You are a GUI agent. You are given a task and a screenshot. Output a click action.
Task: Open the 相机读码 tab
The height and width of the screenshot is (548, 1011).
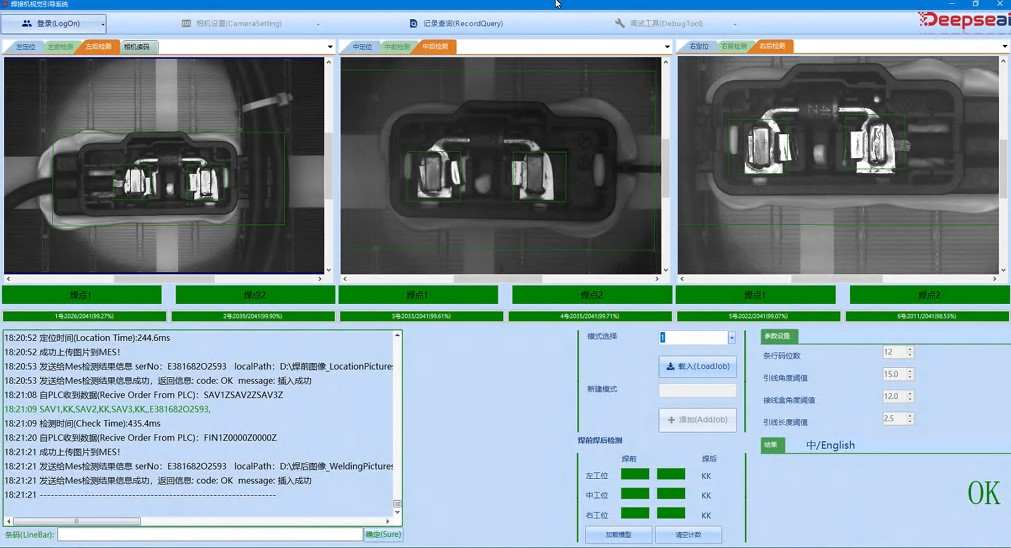click(137, 47)
